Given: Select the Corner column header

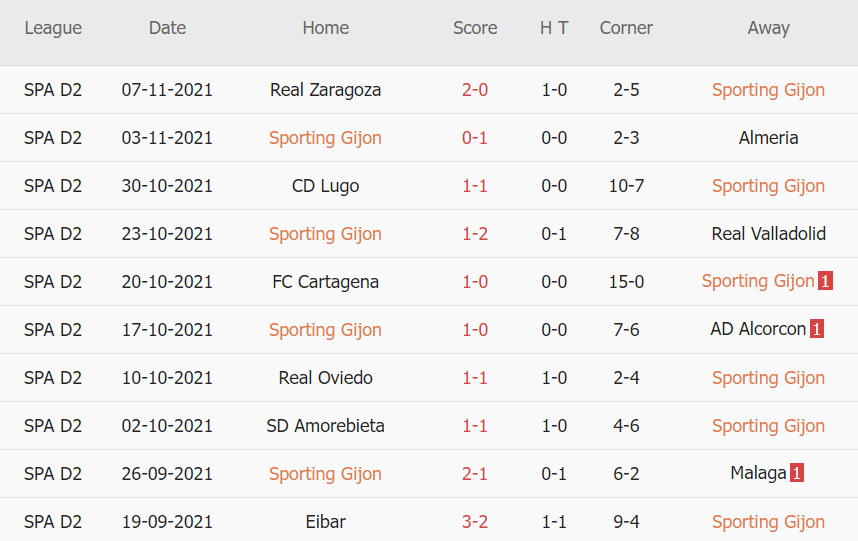Looking at the screenshot, I should (x=626, y=28).
